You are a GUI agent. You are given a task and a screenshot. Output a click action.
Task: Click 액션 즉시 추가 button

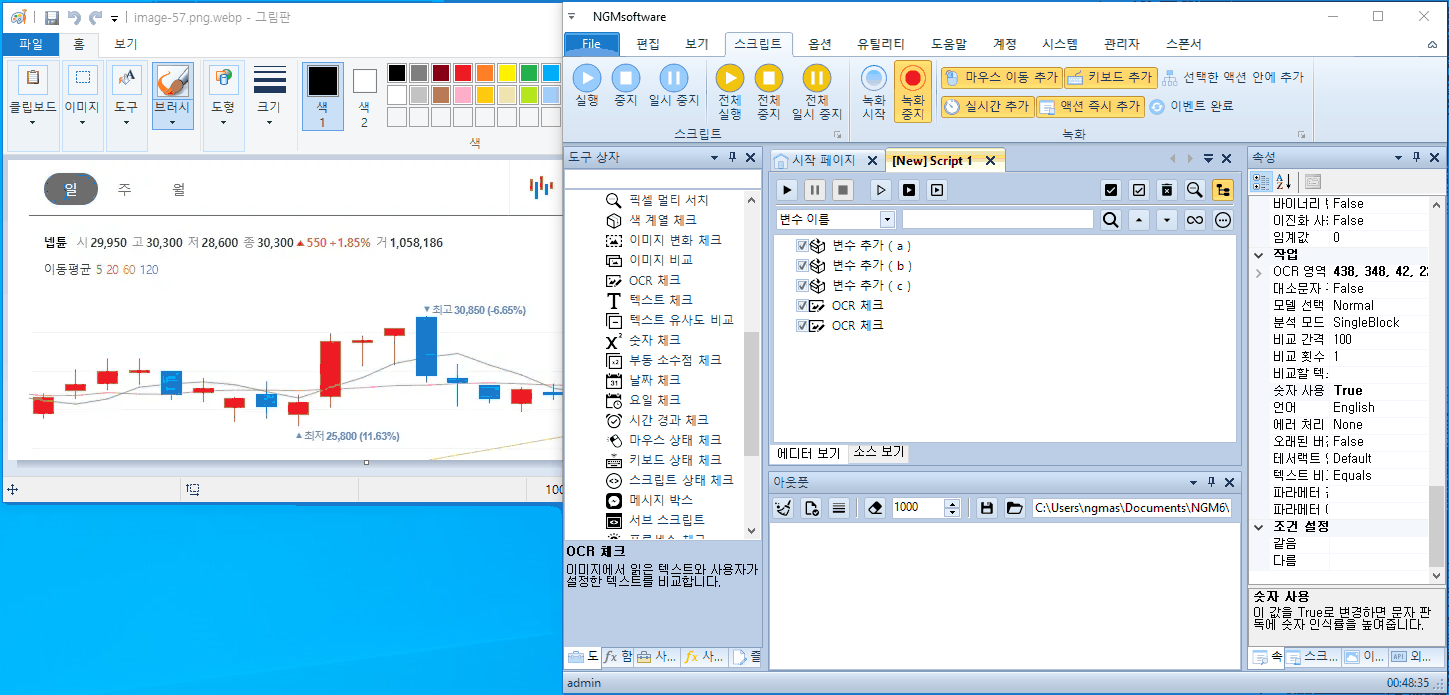pos(1089,106)
